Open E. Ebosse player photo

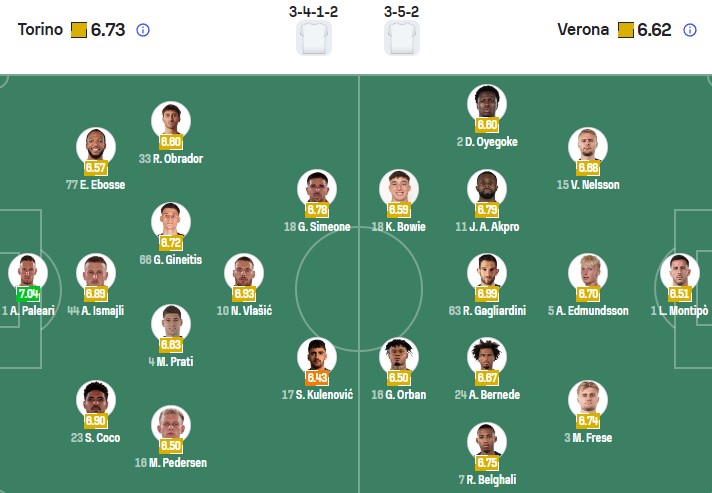pos(96,147)
